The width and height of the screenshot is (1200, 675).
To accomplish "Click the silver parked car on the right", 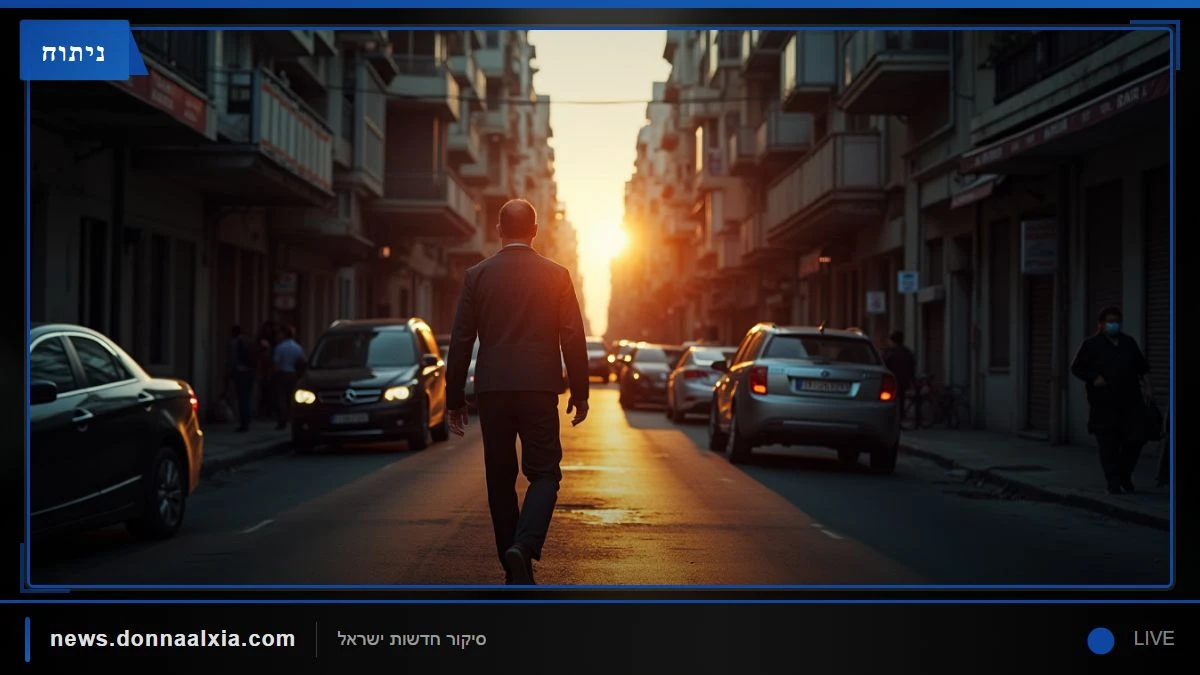I will 806,395.
